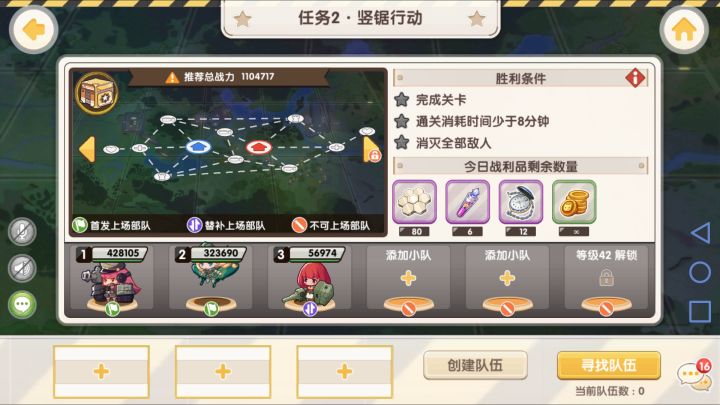Add a squad in the fourth slot
This screenshot has height=405, width=720.
pos(408,278)
